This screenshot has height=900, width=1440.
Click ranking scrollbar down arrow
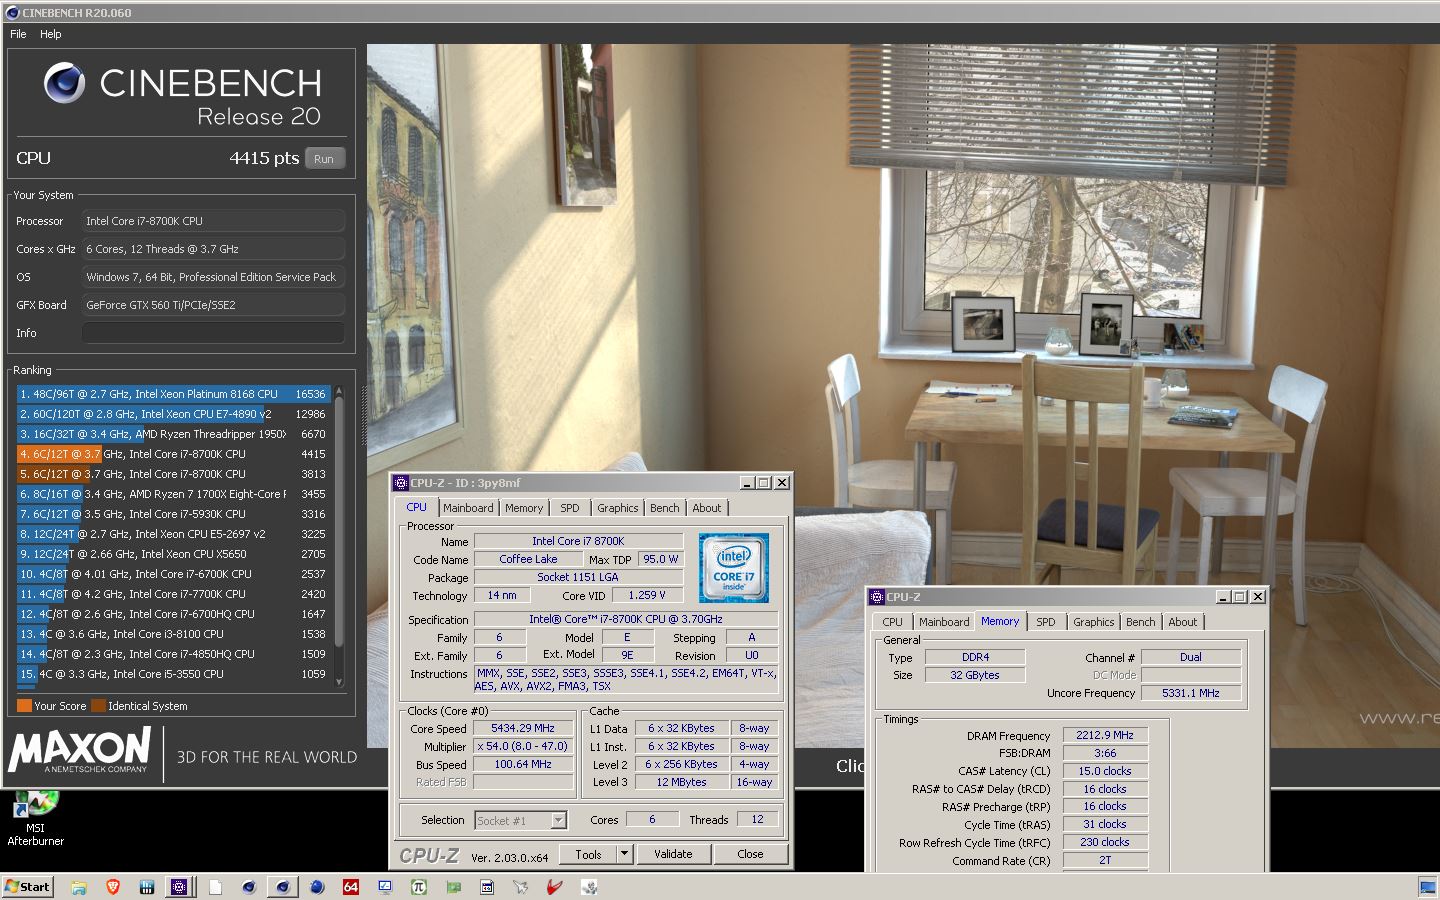[x=339, y=682]
